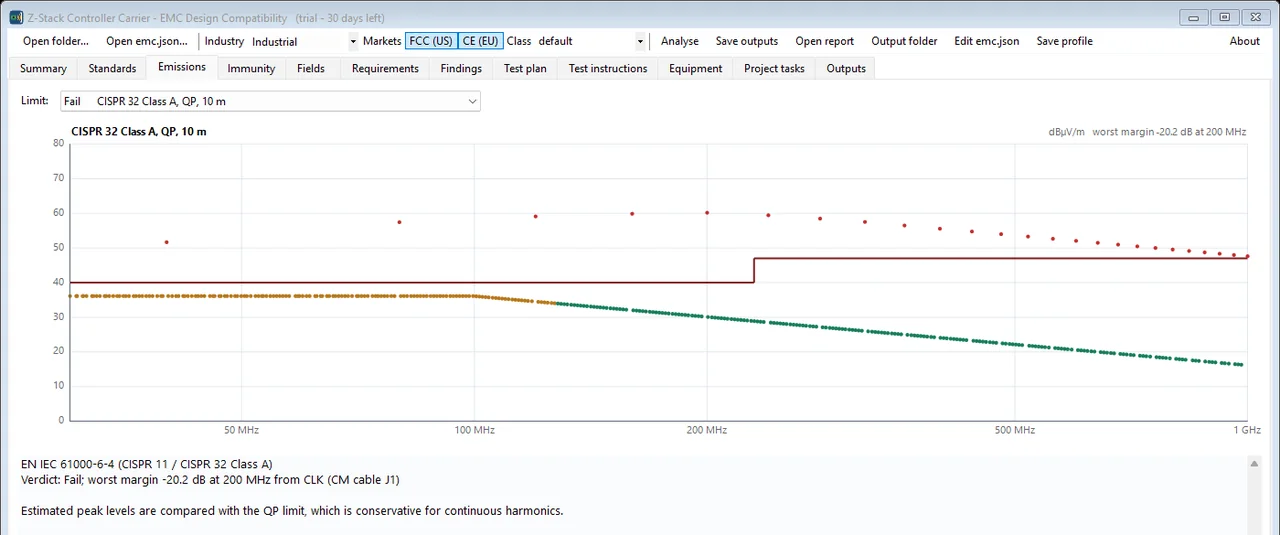Screen dimensions: 1280x535
Task: Click the 500 MHz axis label
Action: (x=1015, y=430)
